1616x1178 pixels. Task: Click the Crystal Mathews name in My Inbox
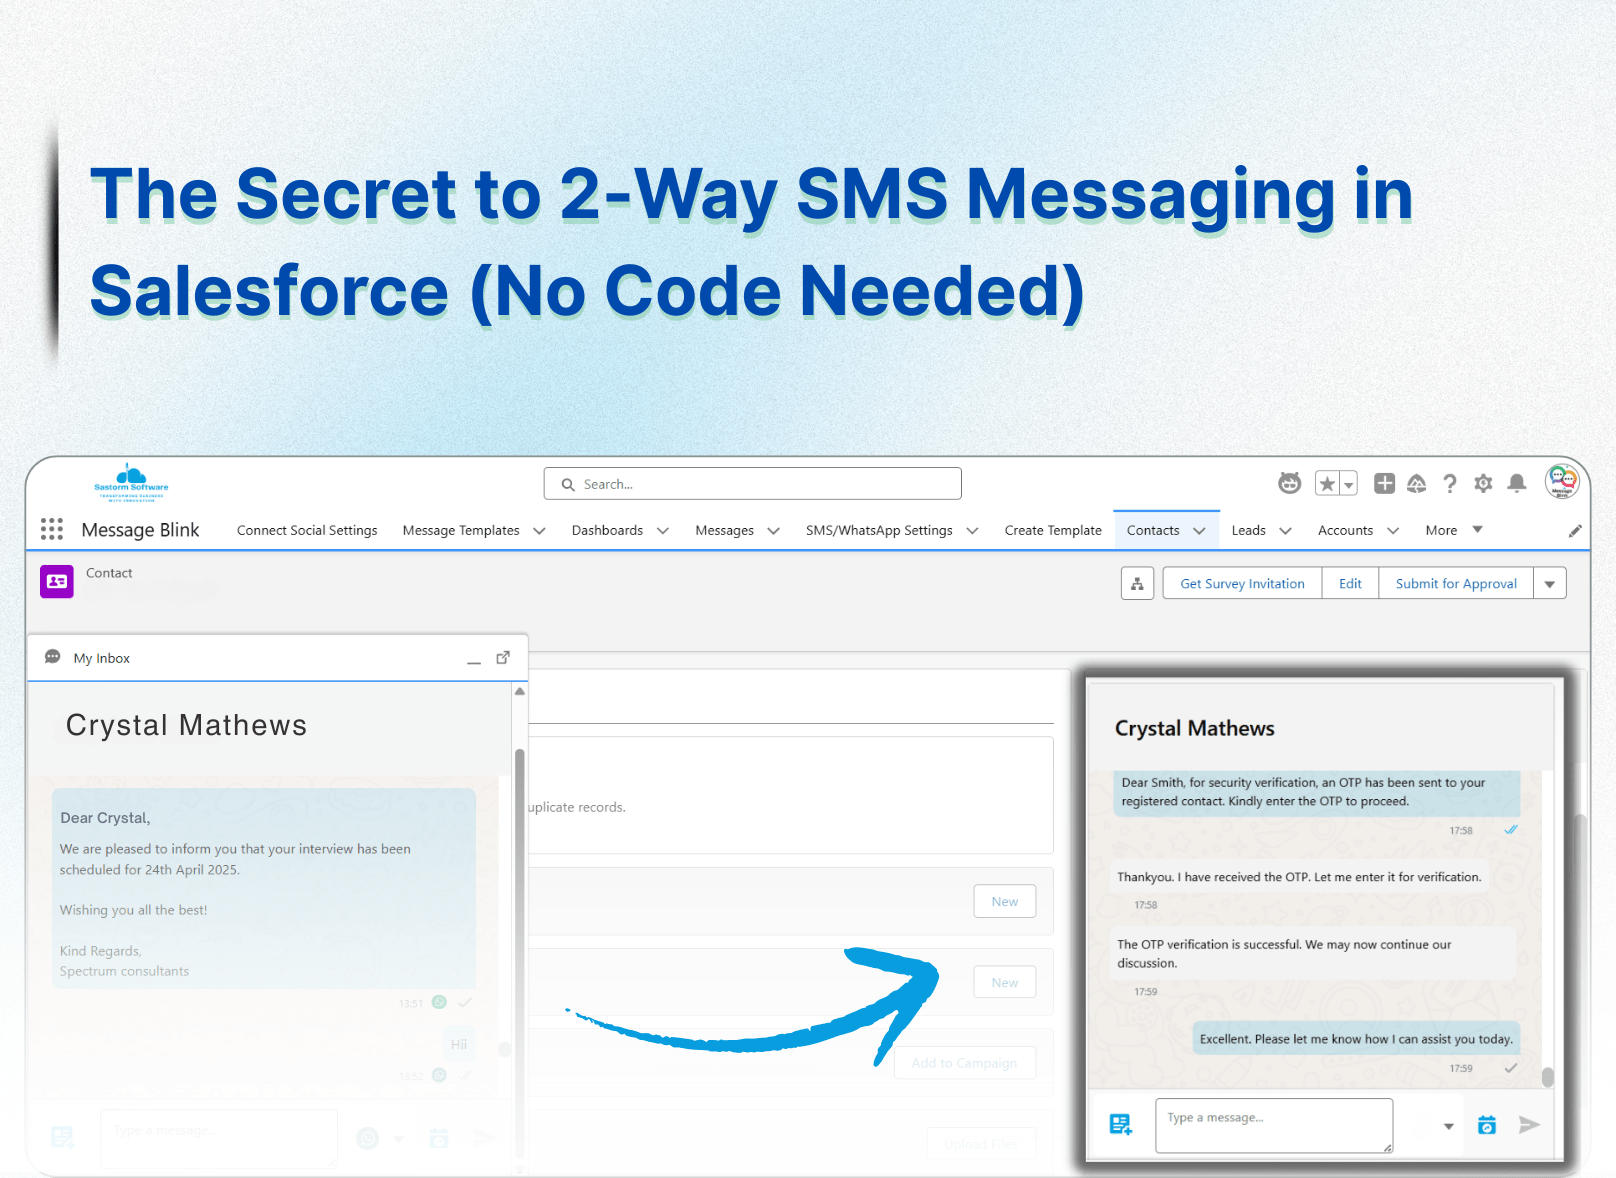(x=186, y=725)
